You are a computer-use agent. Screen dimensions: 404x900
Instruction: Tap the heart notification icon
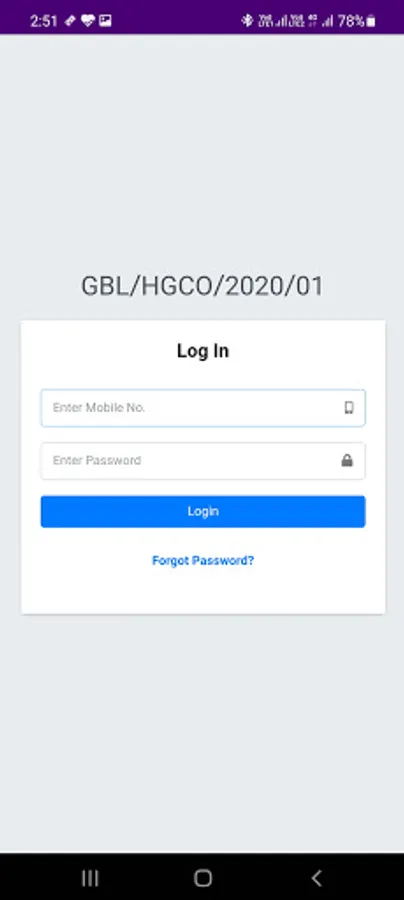87,21
